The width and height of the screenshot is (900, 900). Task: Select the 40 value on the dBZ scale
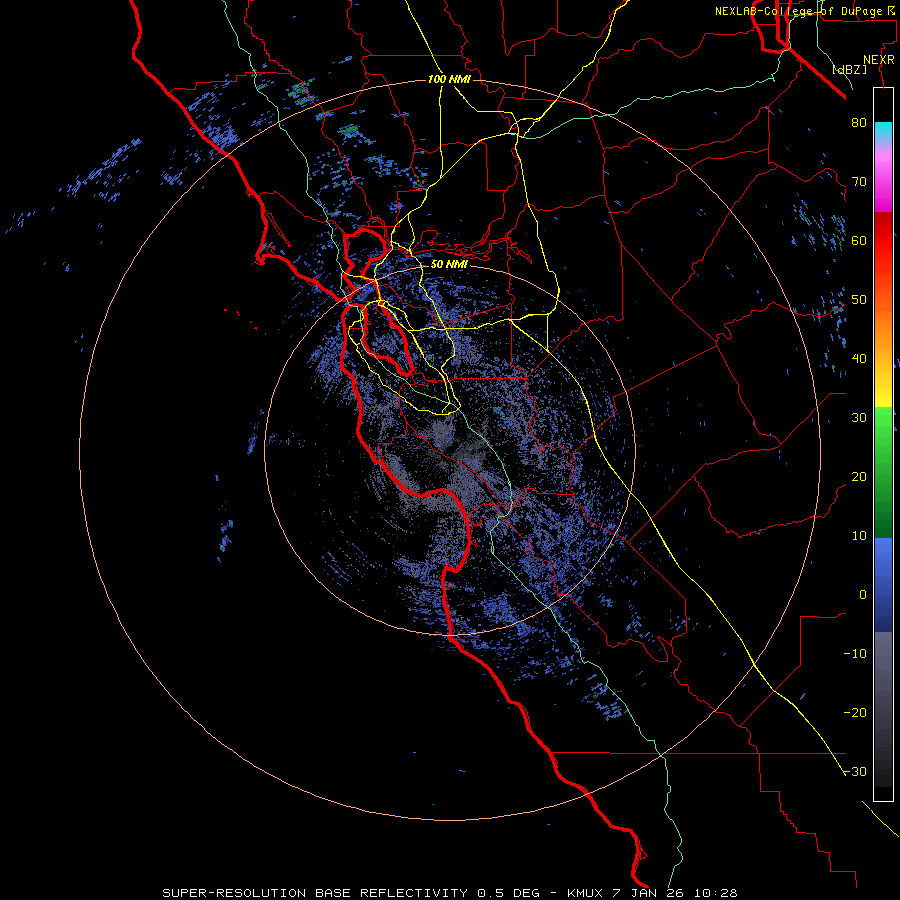coord(859,359)
